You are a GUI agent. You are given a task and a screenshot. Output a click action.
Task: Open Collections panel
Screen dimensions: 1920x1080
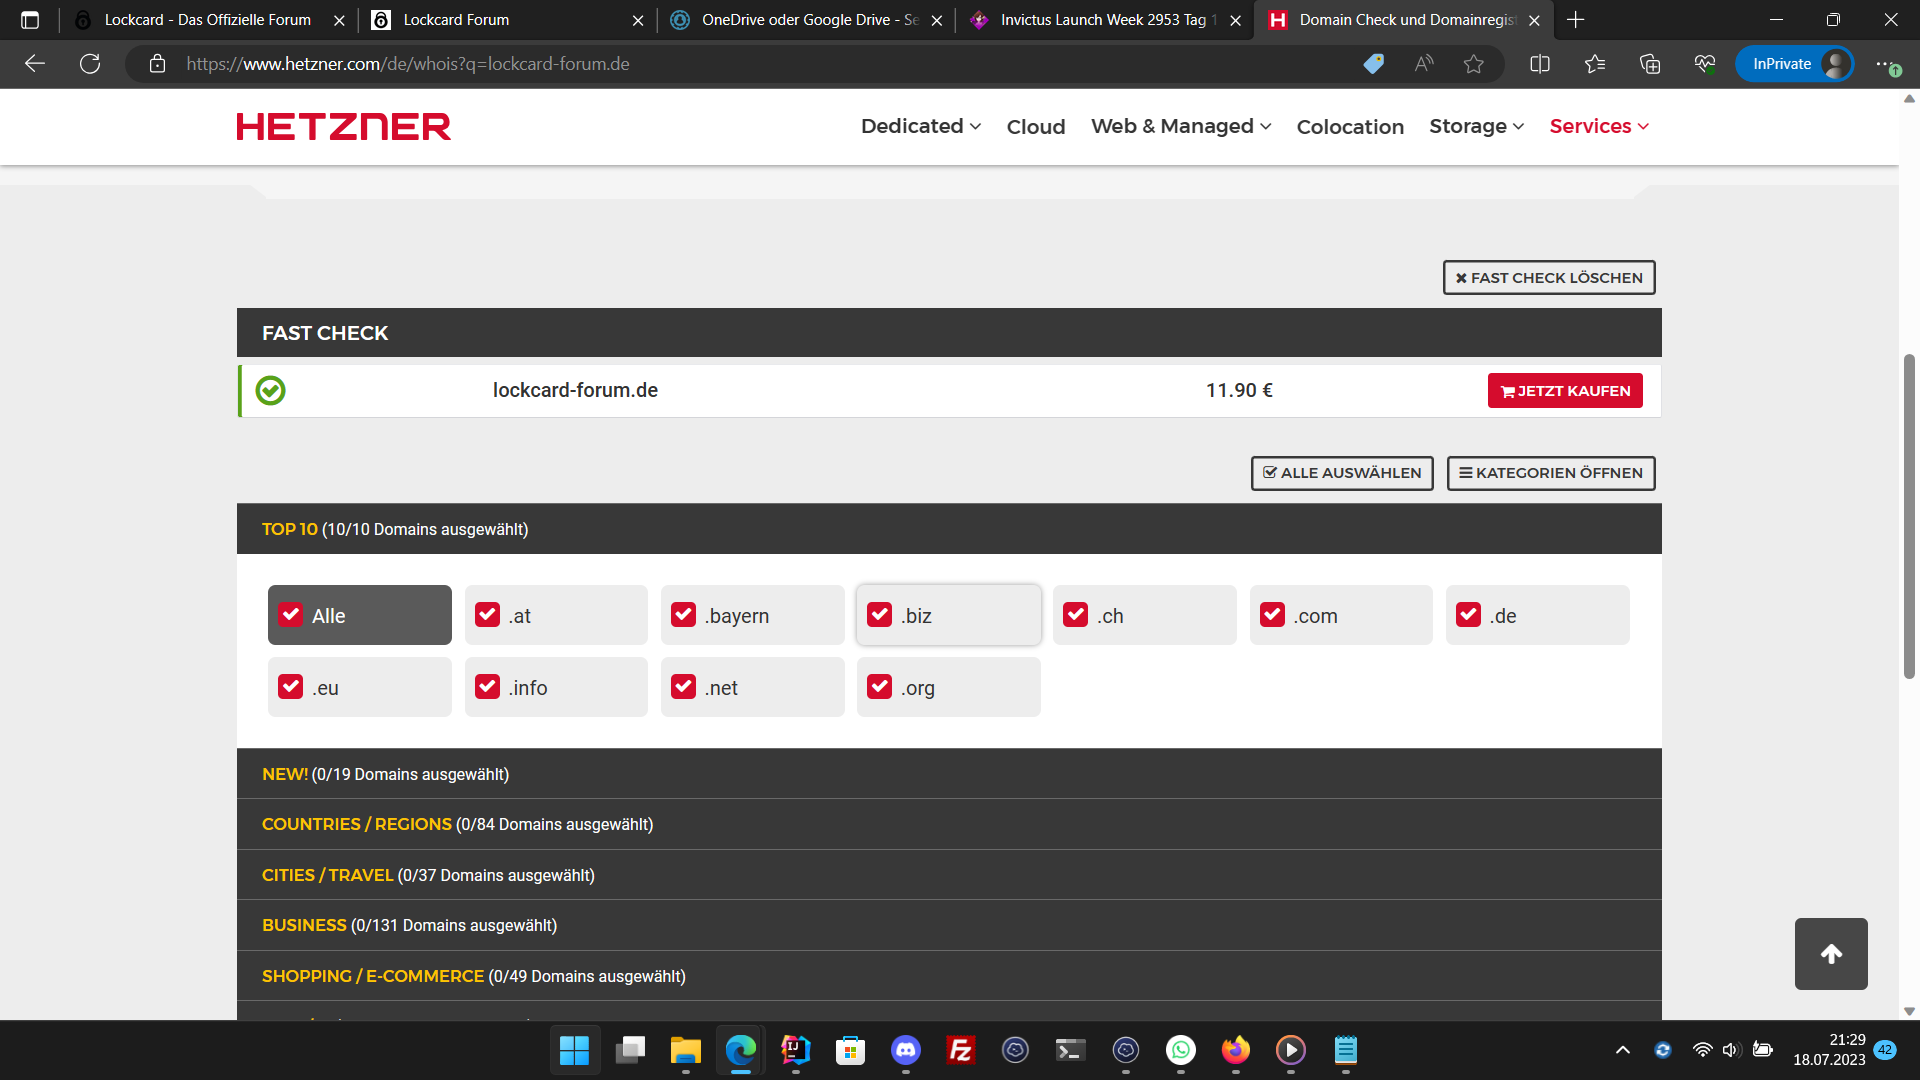pos(1650,64)
